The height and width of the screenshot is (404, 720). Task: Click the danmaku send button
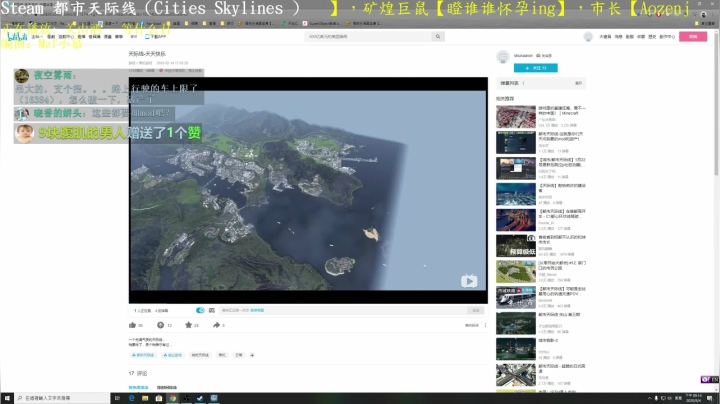click(476, 310)
